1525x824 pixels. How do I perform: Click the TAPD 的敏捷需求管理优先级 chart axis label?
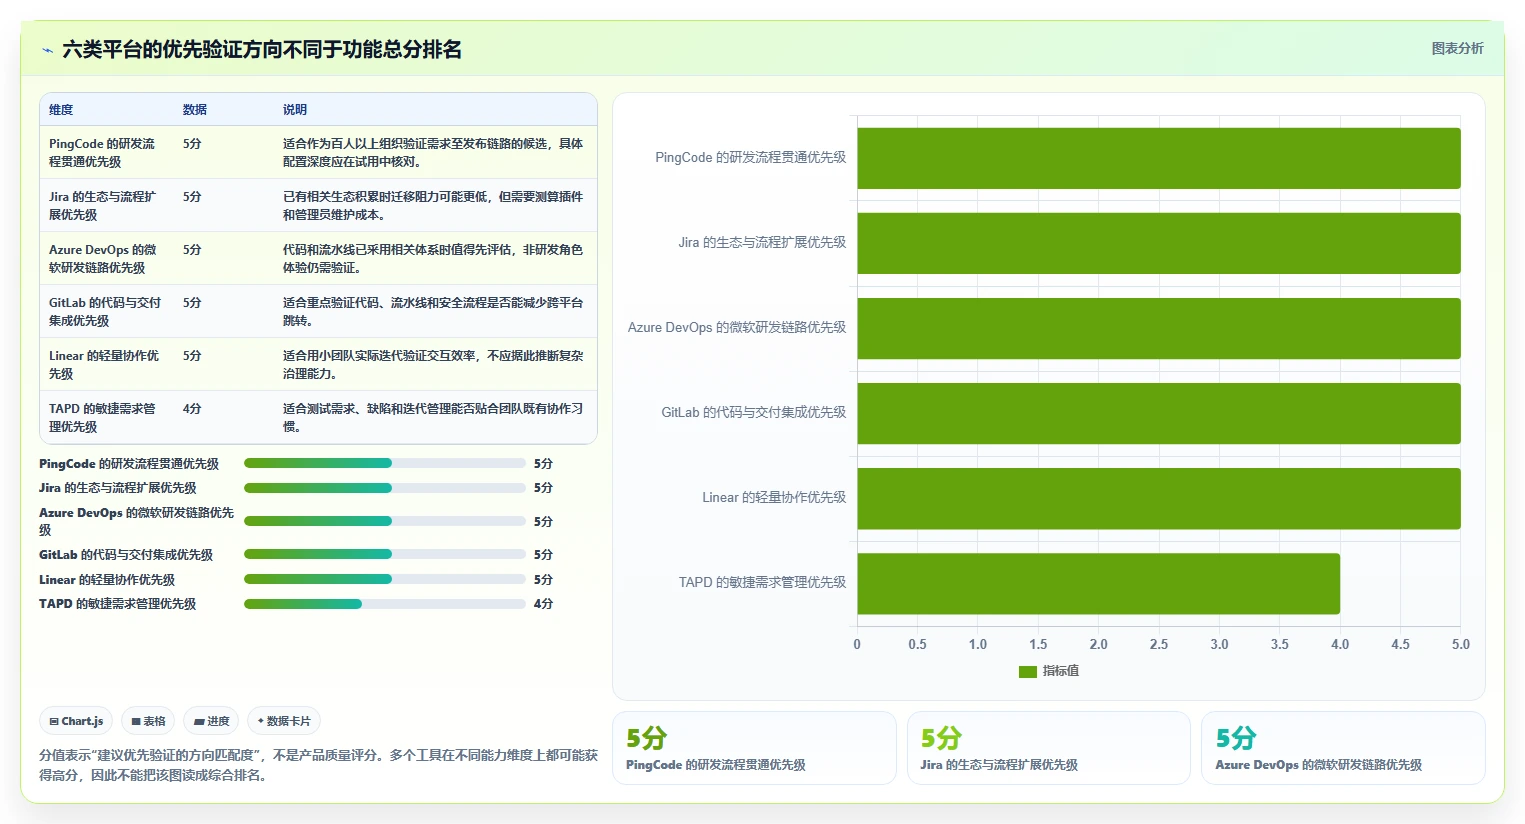pyautogui.click(x=762, y=582)
